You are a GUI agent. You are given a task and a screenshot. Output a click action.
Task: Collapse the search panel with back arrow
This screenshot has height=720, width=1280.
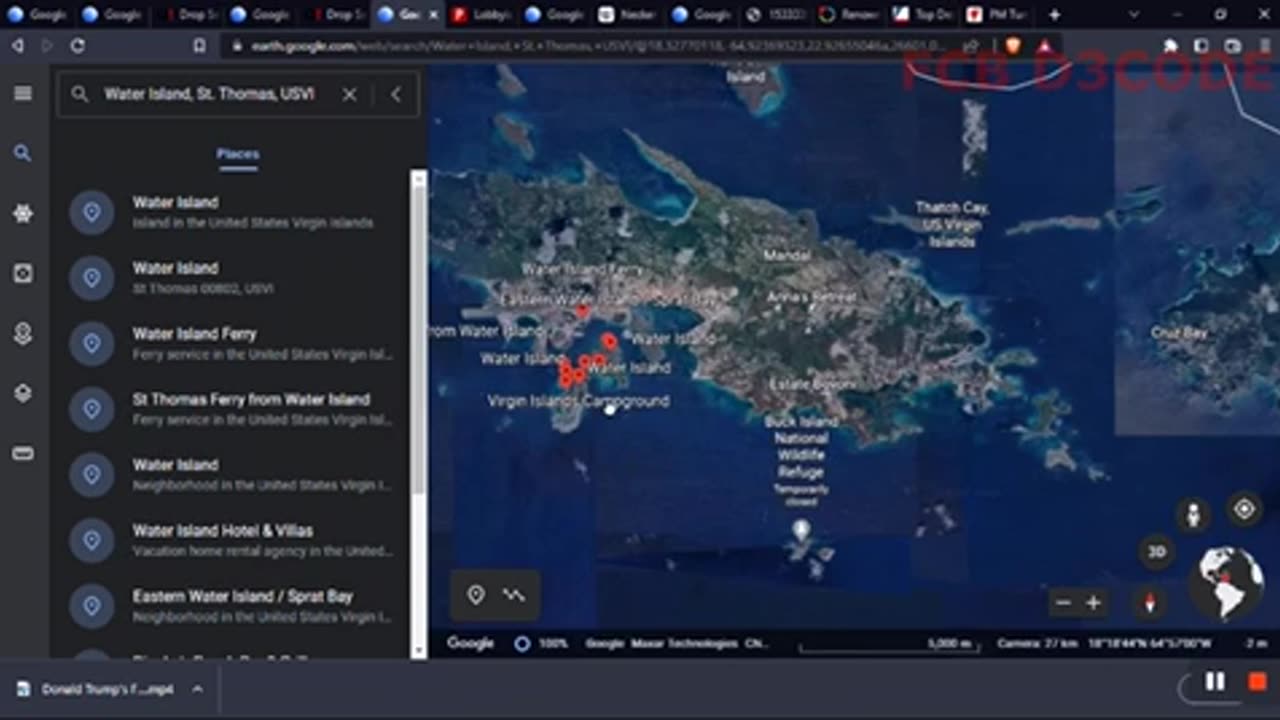(x=396, y=94)
